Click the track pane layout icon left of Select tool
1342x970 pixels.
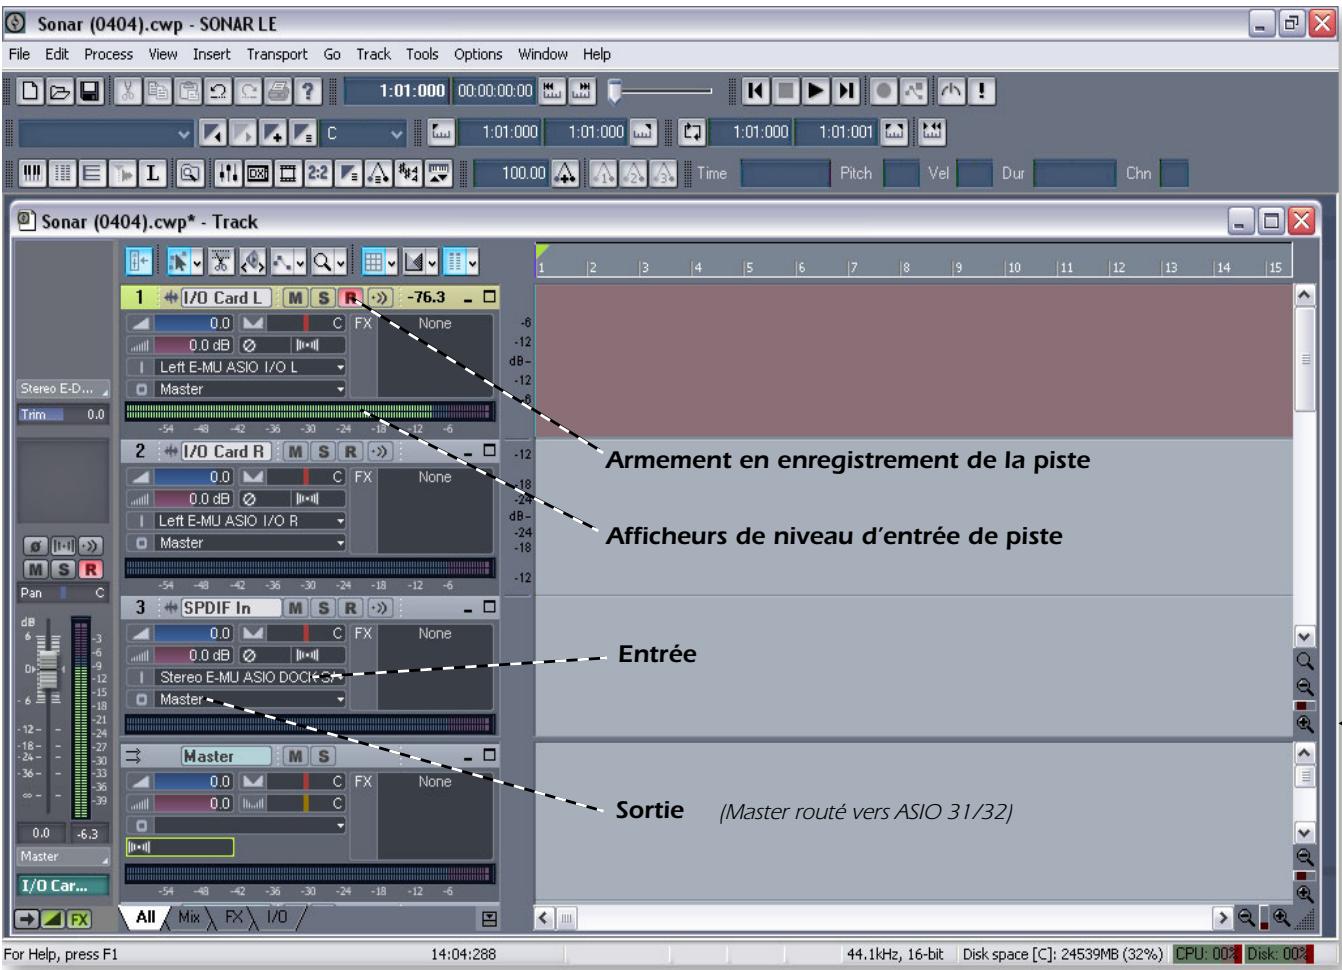[139, 262]
